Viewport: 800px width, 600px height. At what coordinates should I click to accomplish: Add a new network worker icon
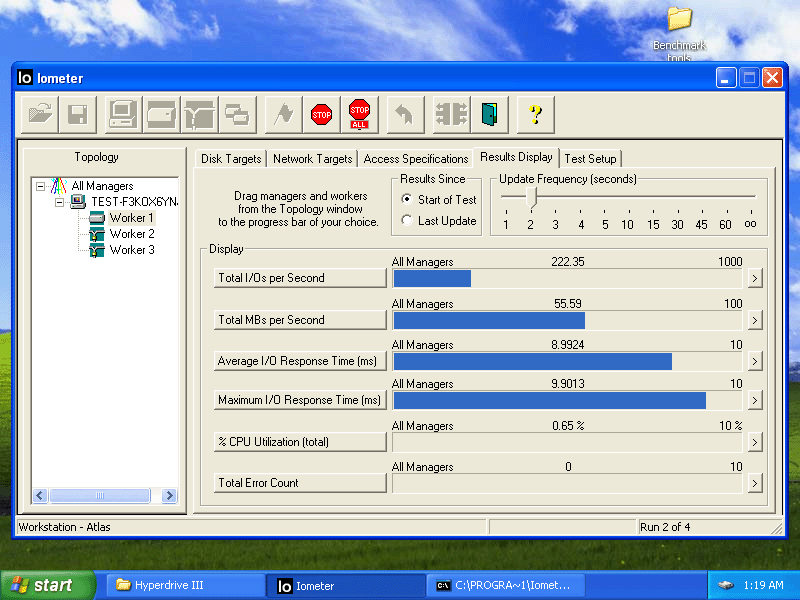click(x=199, y=114)
